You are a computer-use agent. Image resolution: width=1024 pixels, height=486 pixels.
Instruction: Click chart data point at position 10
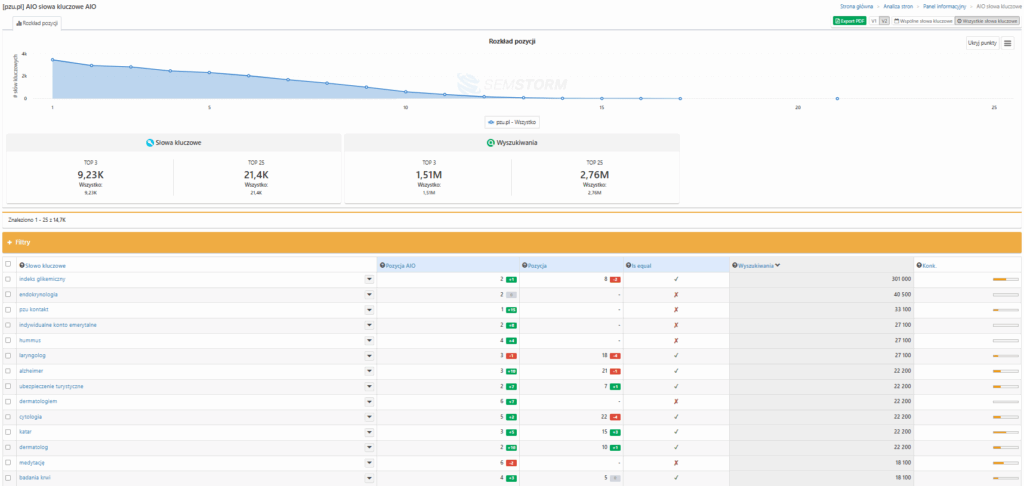coord(406,92)
